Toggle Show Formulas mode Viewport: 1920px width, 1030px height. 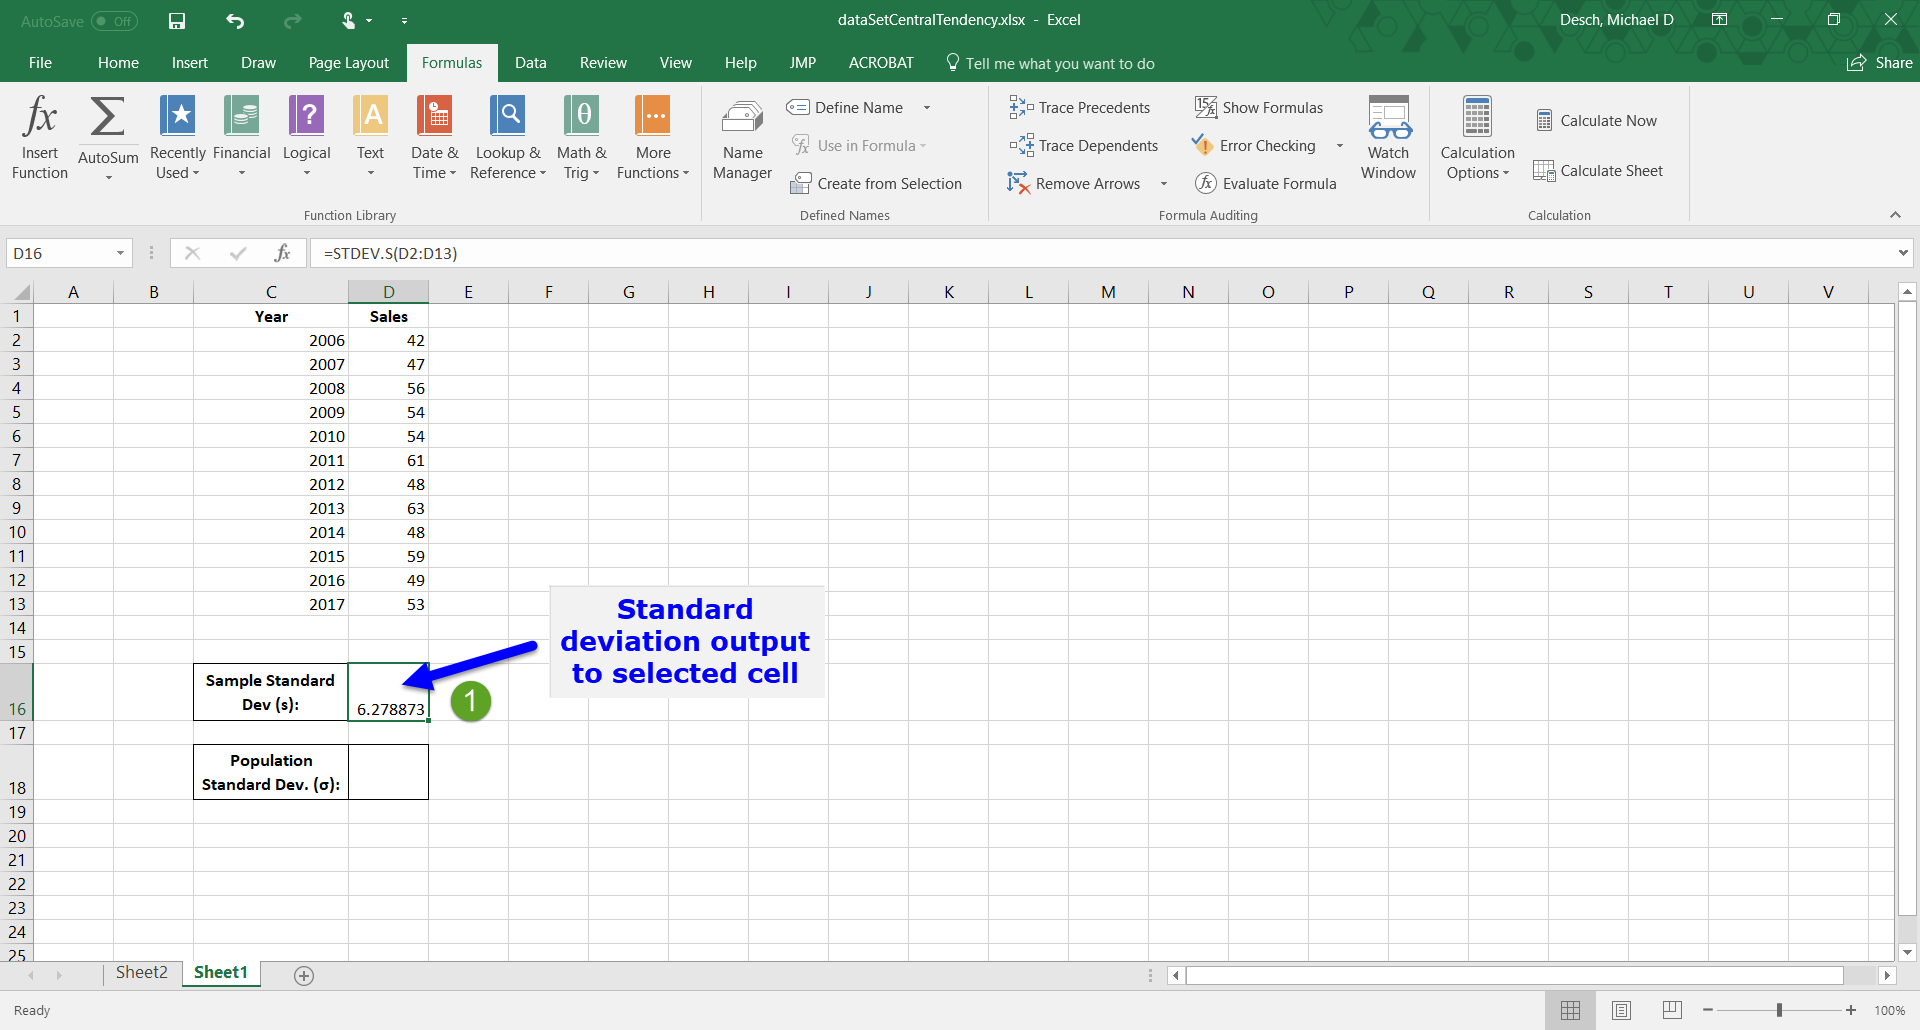tap(1259, 108)
